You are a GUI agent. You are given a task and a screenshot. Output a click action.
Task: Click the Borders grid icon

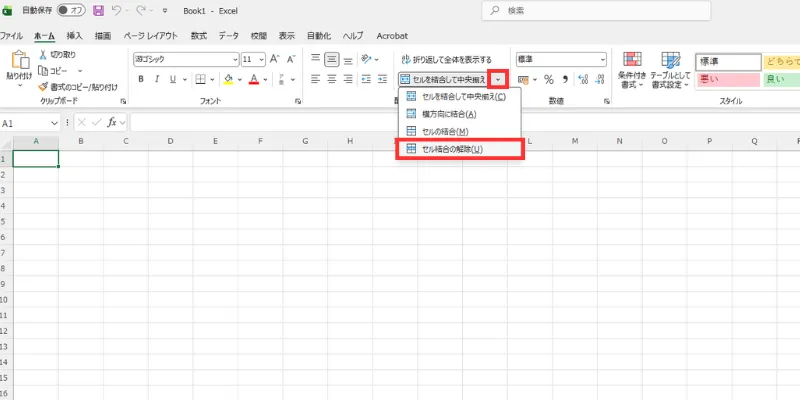200,79
